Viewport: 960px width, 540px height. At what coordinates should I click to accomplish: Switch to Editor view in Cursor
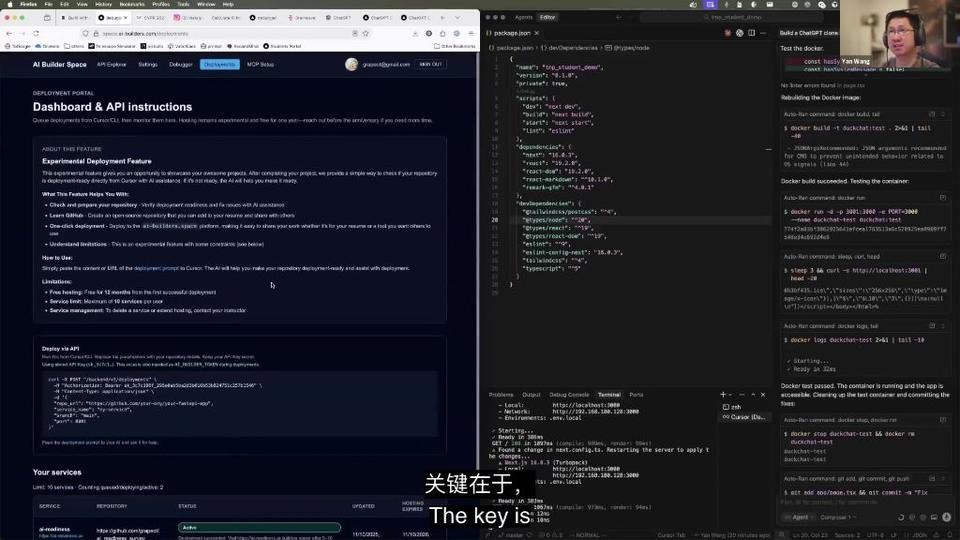click(x=547, y=17)
